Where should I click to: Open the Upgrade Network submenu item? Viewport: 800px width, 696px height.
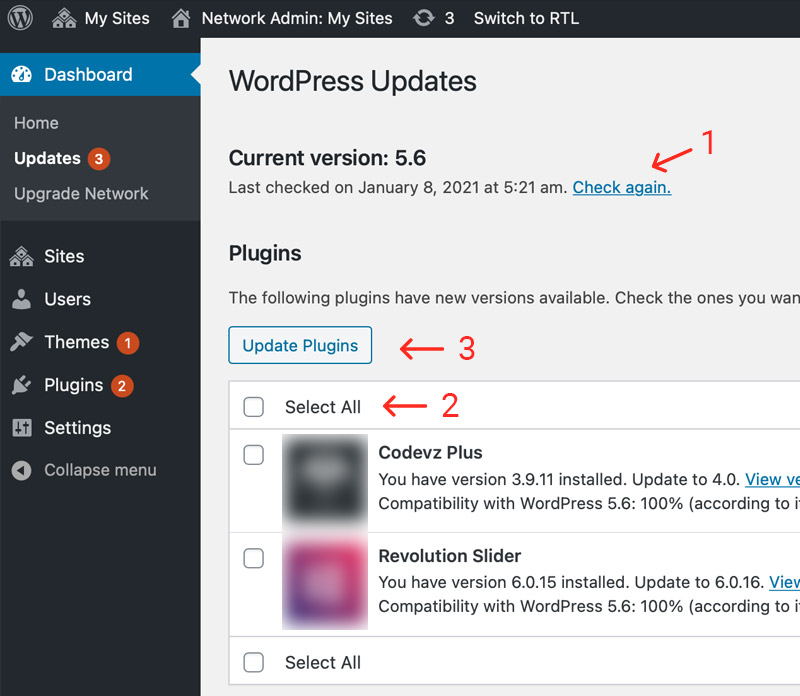81,194
